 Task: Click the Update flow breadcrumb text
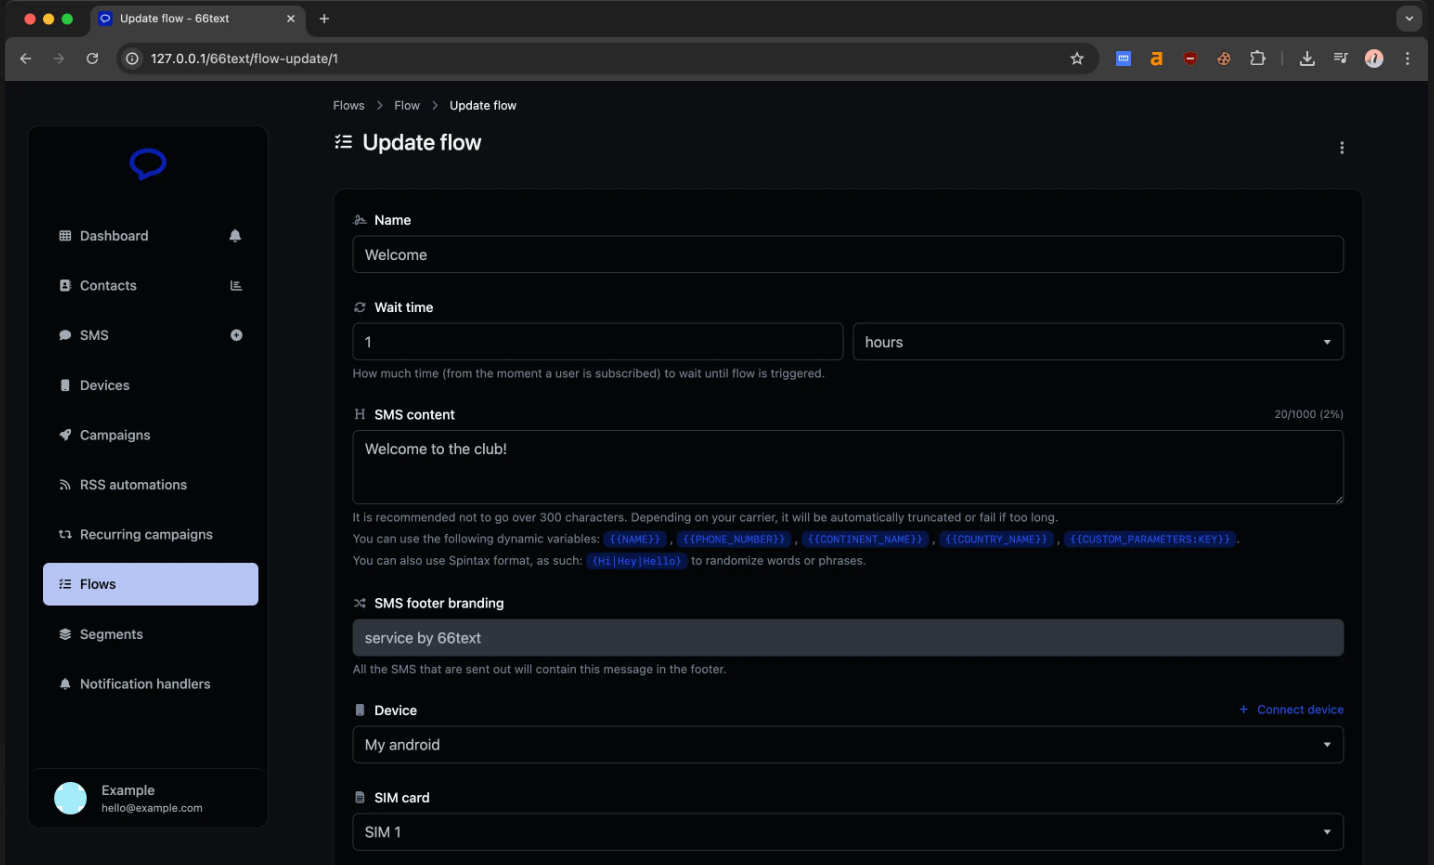click(x=483, y=105)
